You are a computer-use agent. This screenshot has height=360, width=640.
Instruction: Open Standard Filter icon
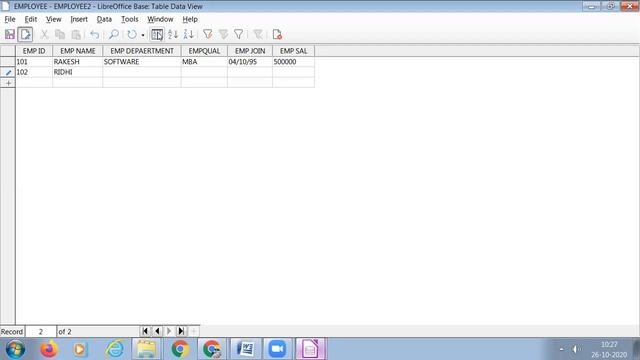(239, 35)
